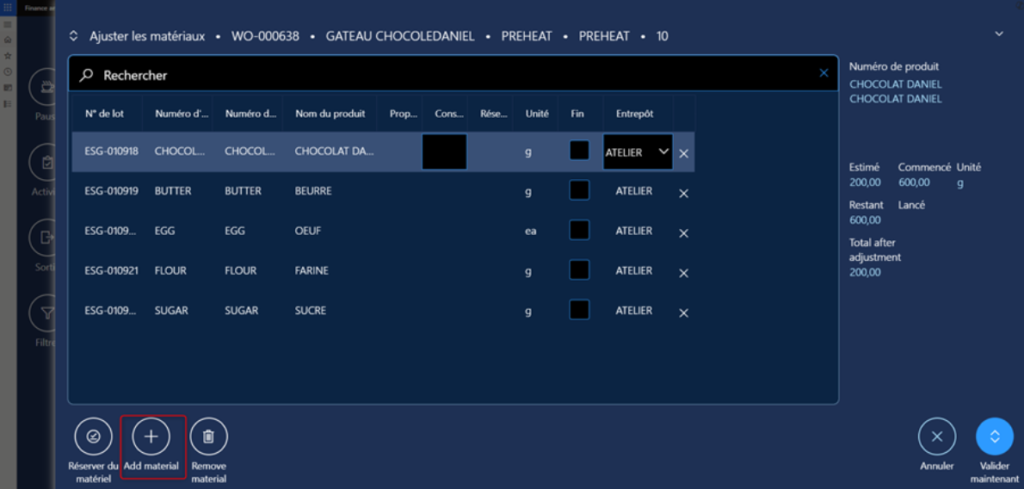Delete the EGG row with its X
This screenshot has height=489, width=1024.
[x=684, y=233]
